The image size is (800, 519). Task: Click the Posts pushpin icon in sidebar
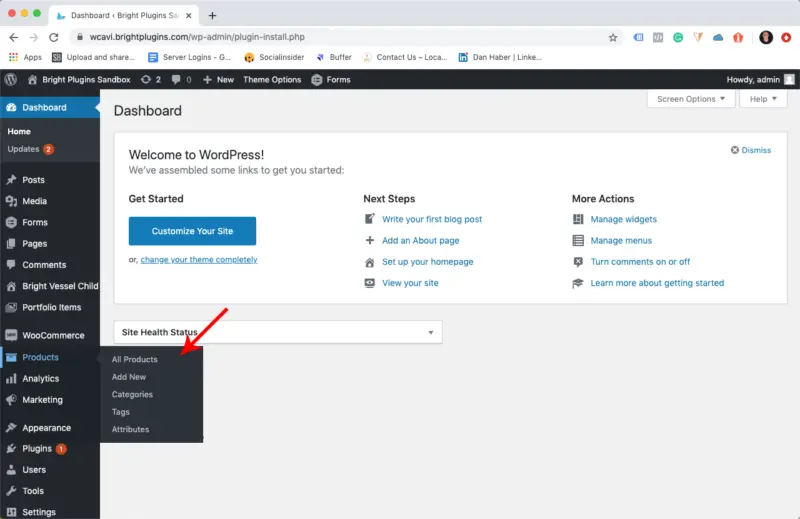pyautogui.click(x=11, y=180)
